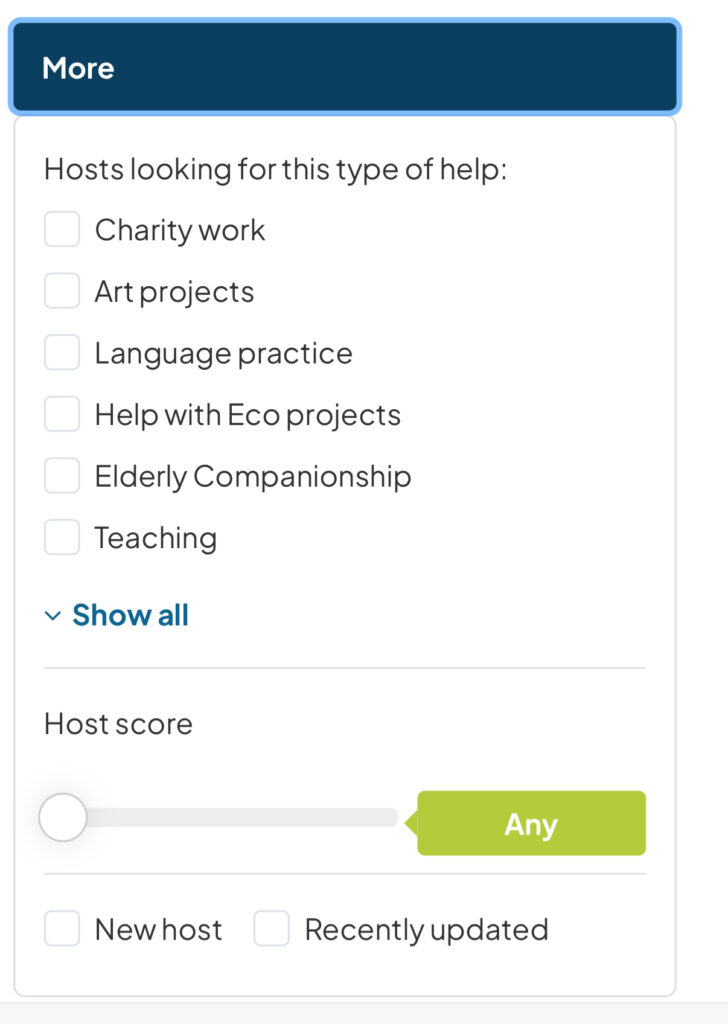
Task: Toggle the Recently updated checkbox
Action: tap(271, 929)
